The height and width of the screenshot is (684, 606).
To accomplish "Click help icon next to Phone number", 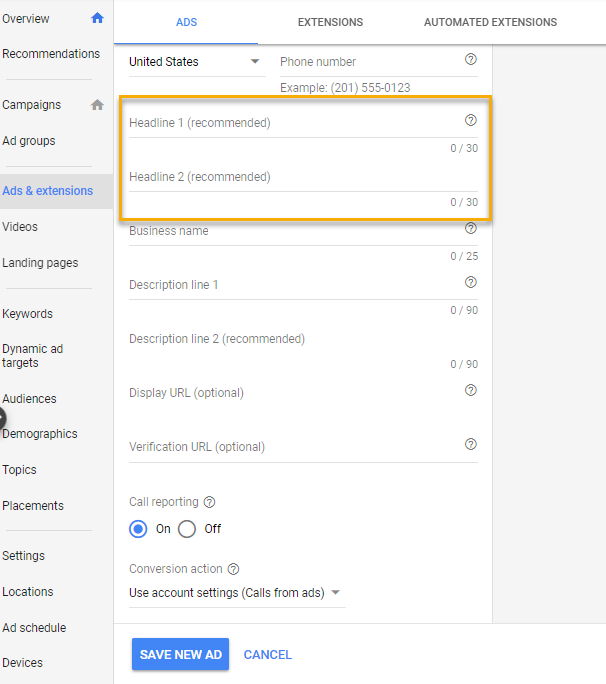I will tap(471, 60).
